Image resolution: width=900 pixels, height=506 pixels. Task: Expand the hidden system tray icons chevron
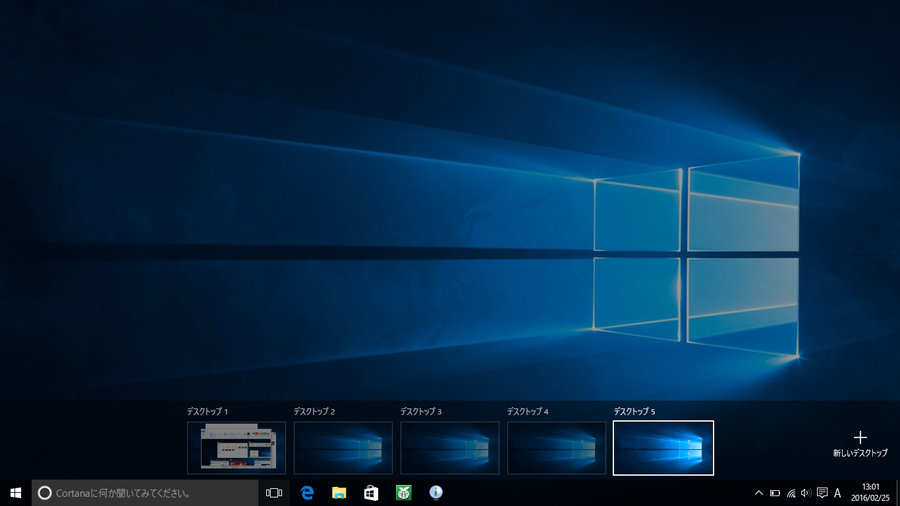pos(759,493)
